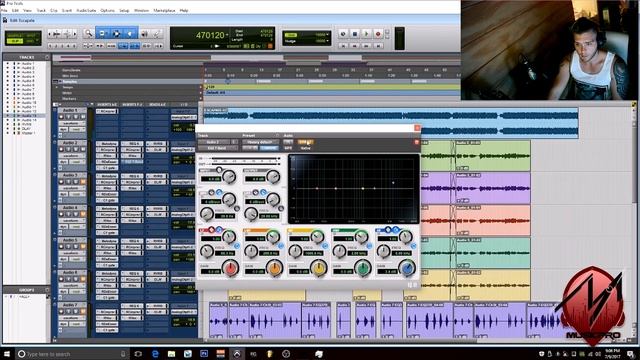Open the AudioSuite menu
The image size is (640, 360).
87,10
